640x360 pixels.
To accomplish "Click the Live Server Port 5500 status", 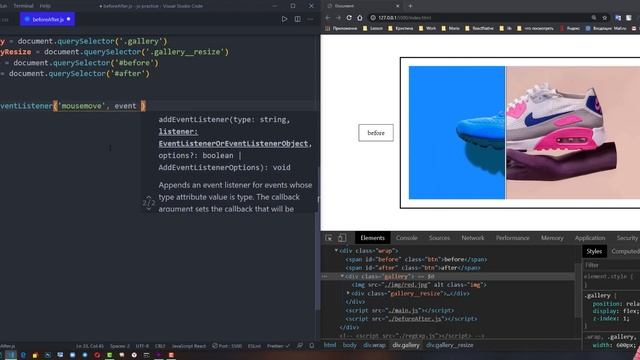I will pyautogui.click(x=227, y=346).
